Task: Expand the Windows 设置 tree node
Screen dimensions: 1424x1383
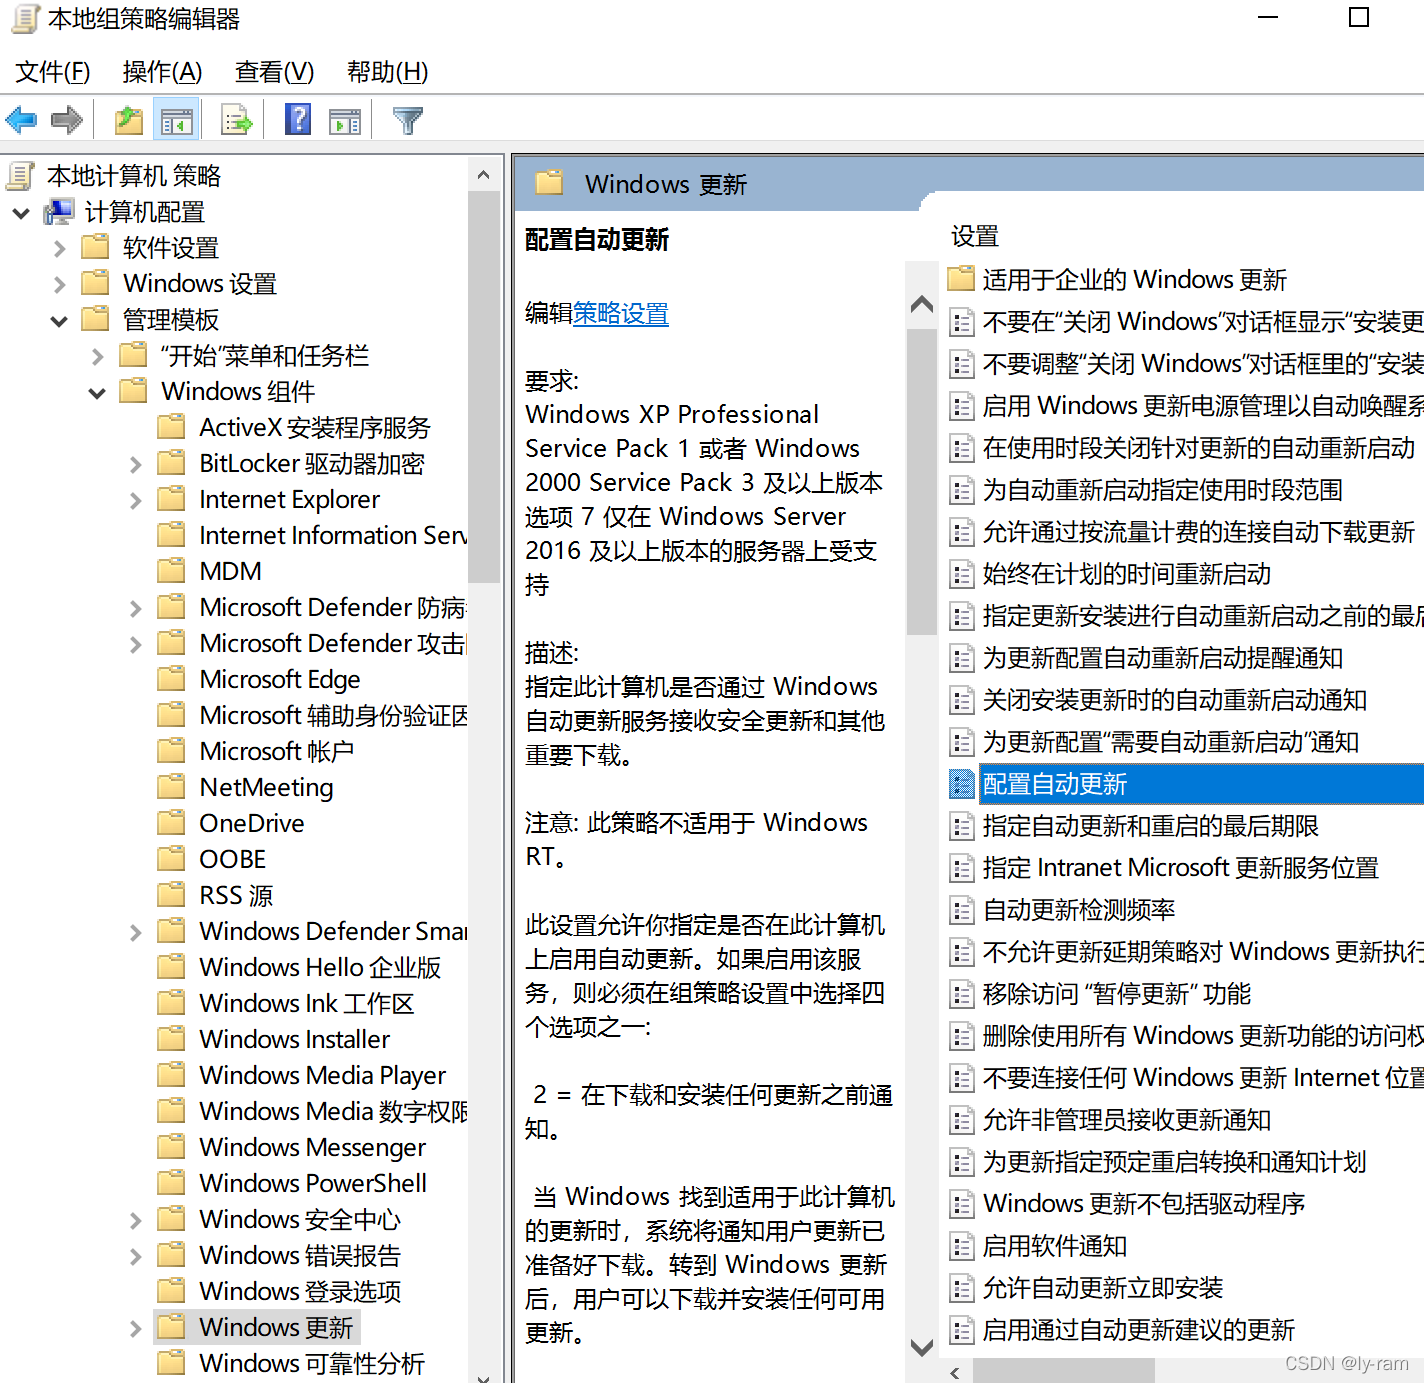Action: (x=59, y=285)
